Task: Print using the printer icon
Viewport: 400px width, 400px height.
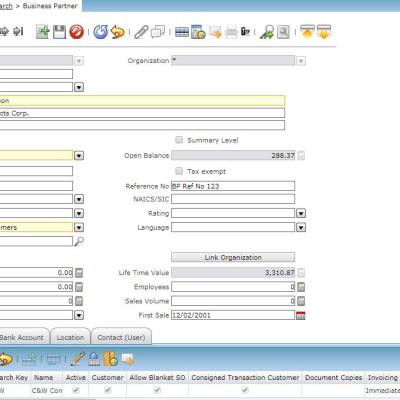Action: click(x=232, y=32)
